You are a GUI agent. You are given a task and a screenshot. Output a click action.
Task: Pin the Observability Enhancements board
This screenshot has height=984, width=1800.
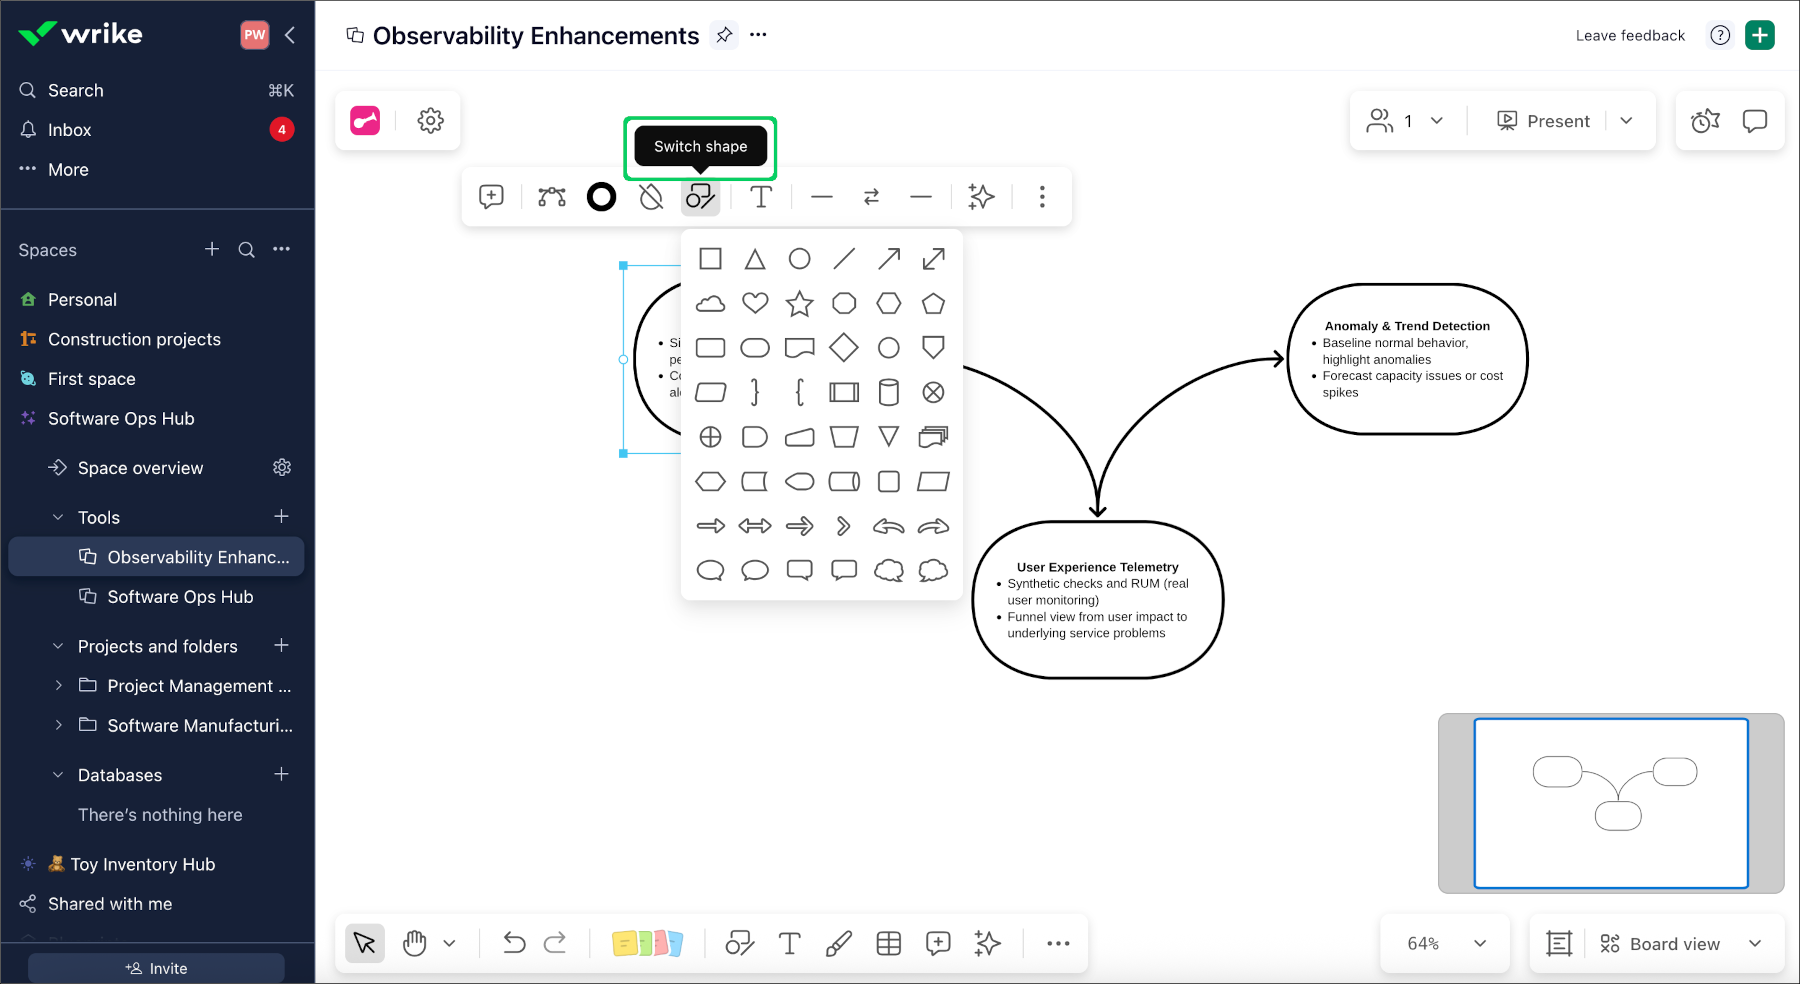coord(723,35)
